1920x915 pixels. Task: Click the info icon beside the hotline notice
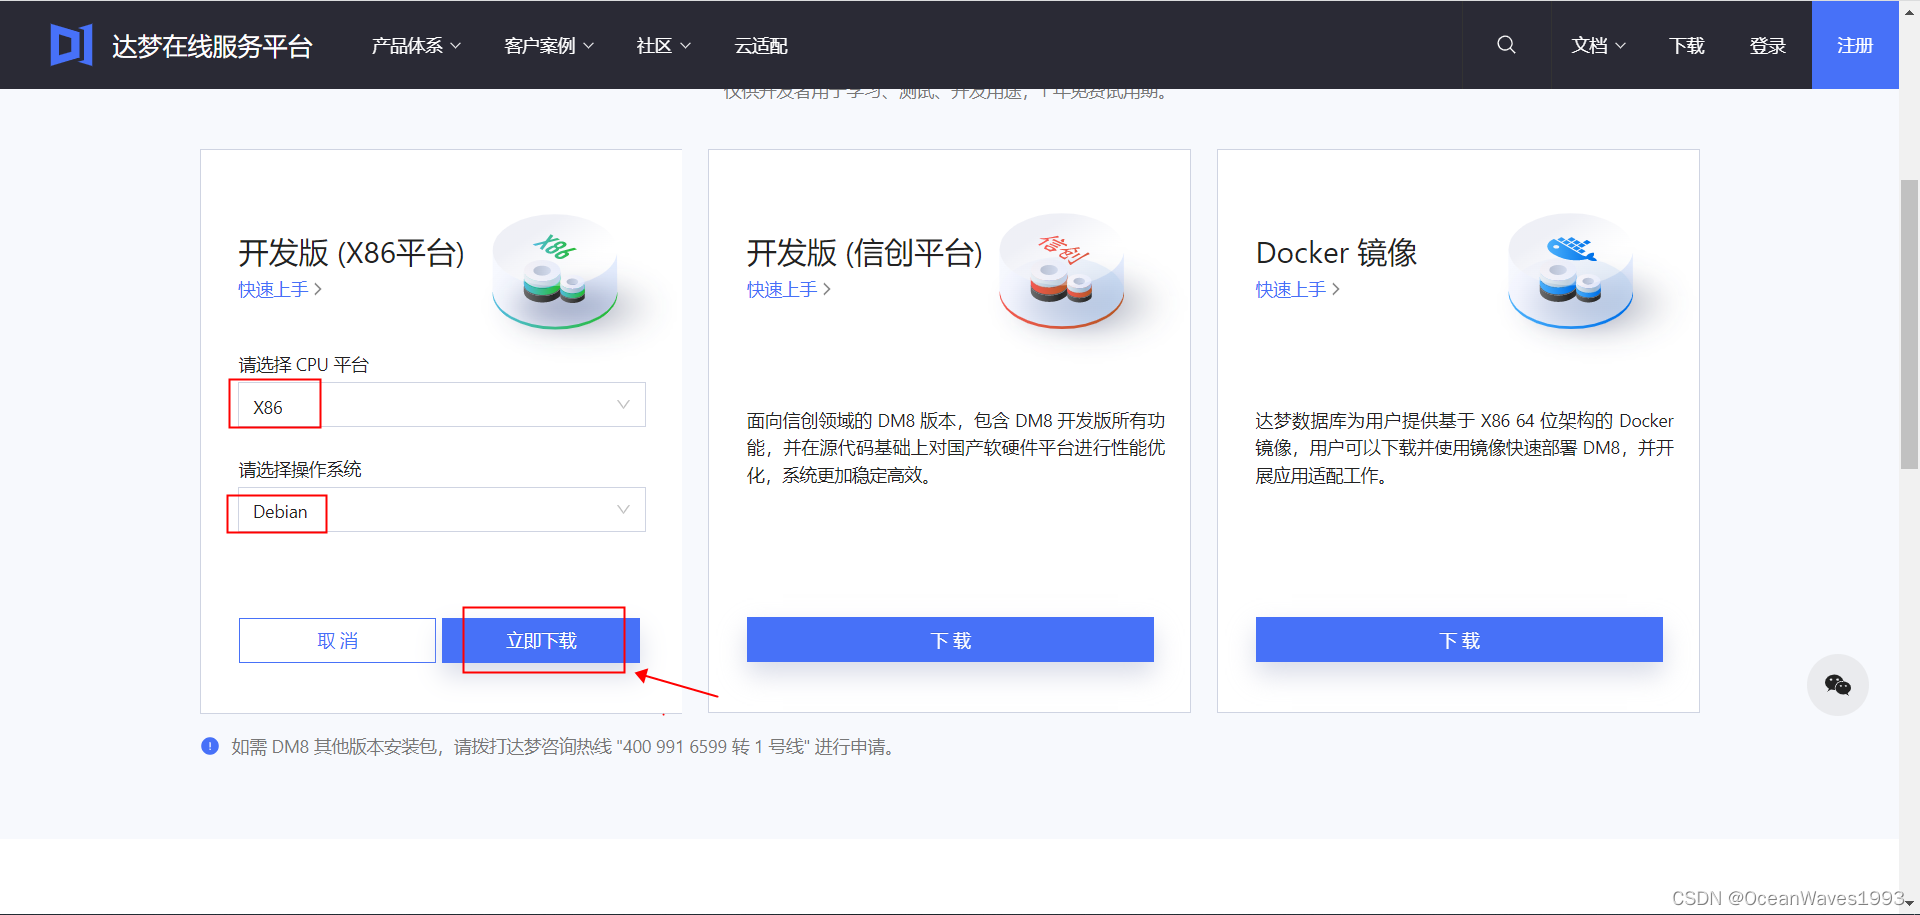click(x=210, y=747)
